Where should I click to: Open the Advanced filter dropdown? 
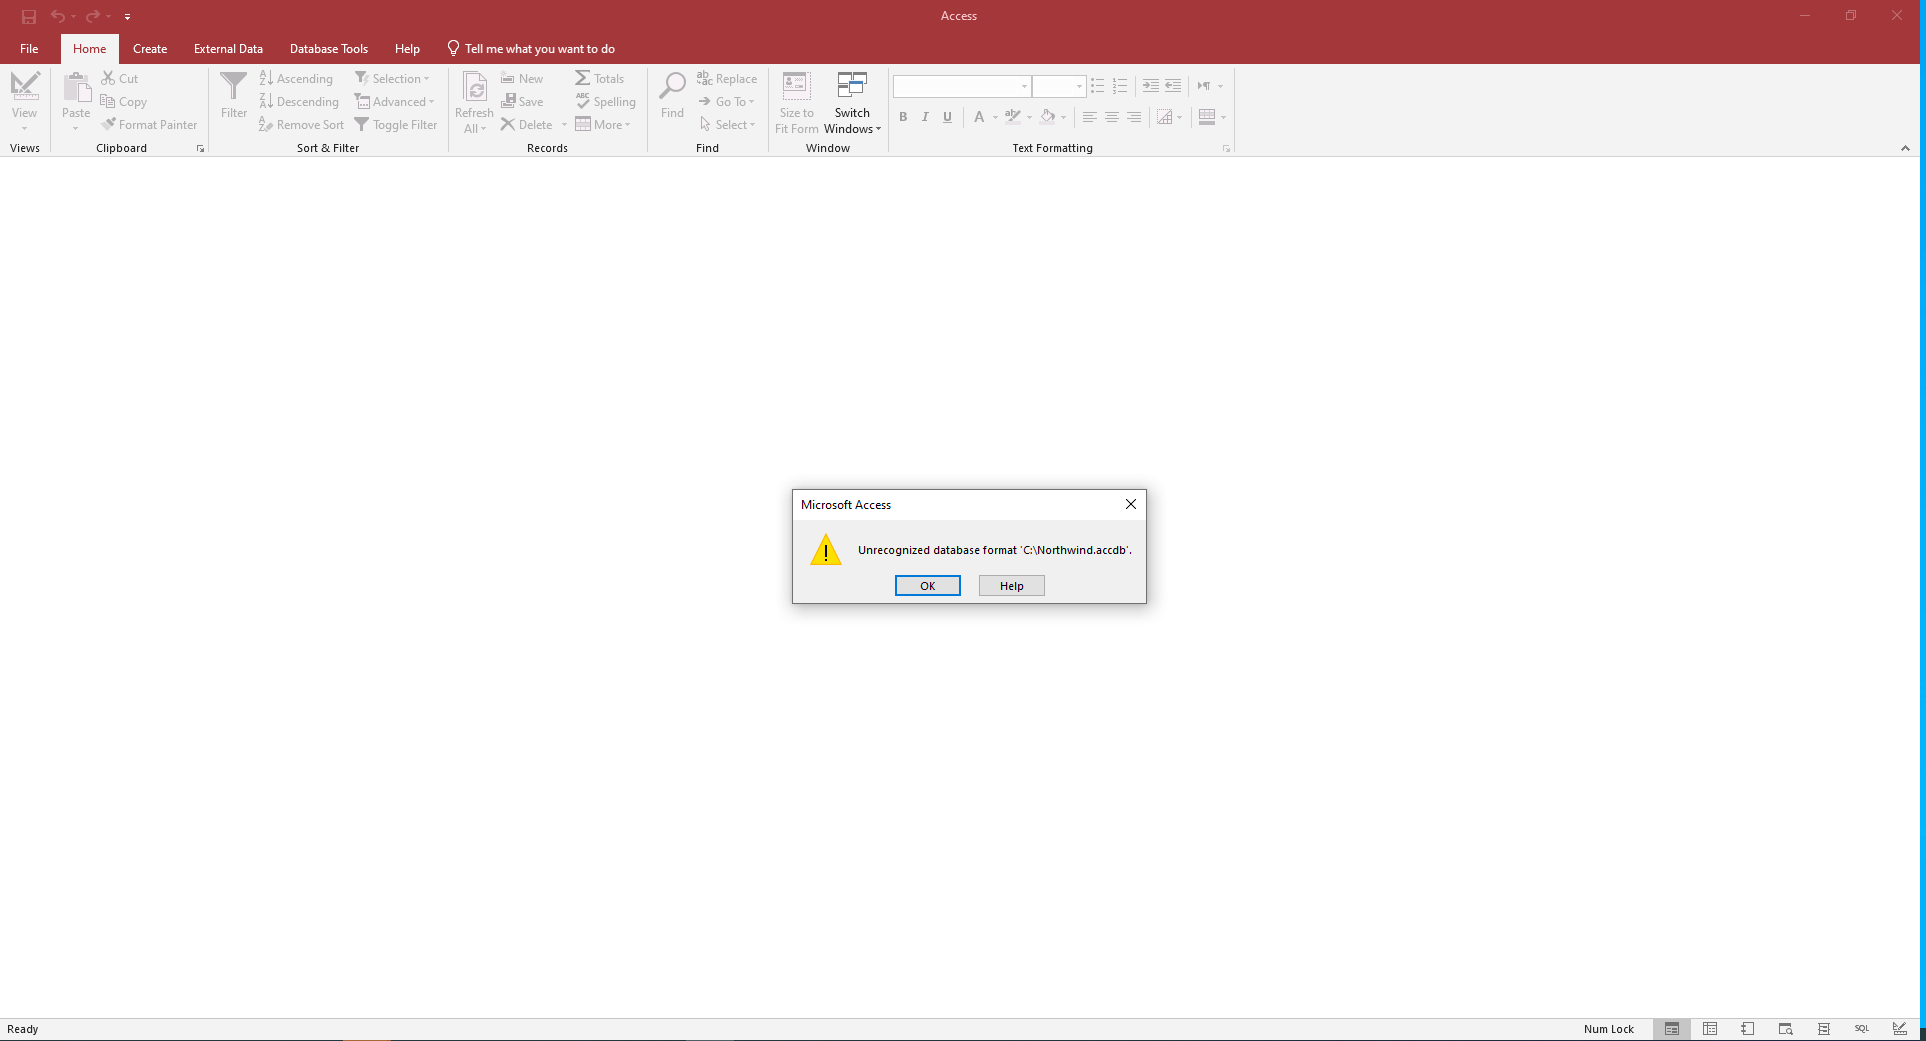[396, 101]
